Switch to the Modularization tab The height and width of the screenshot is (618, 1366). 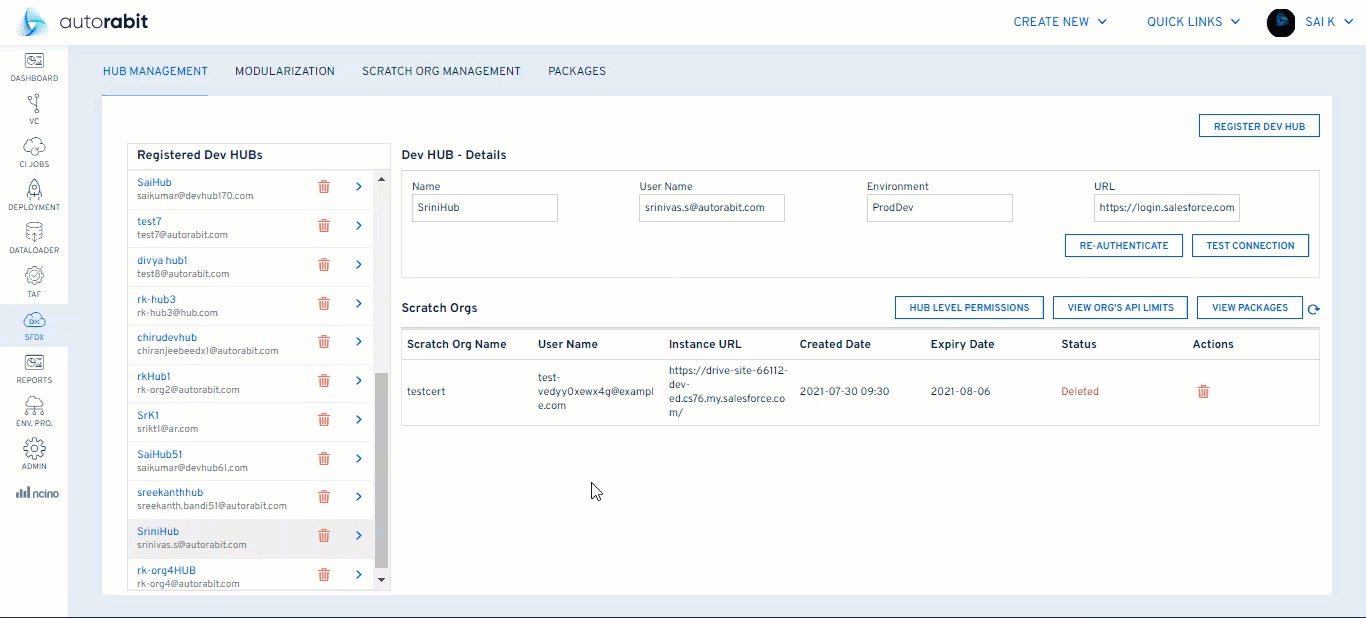(285, 71)
